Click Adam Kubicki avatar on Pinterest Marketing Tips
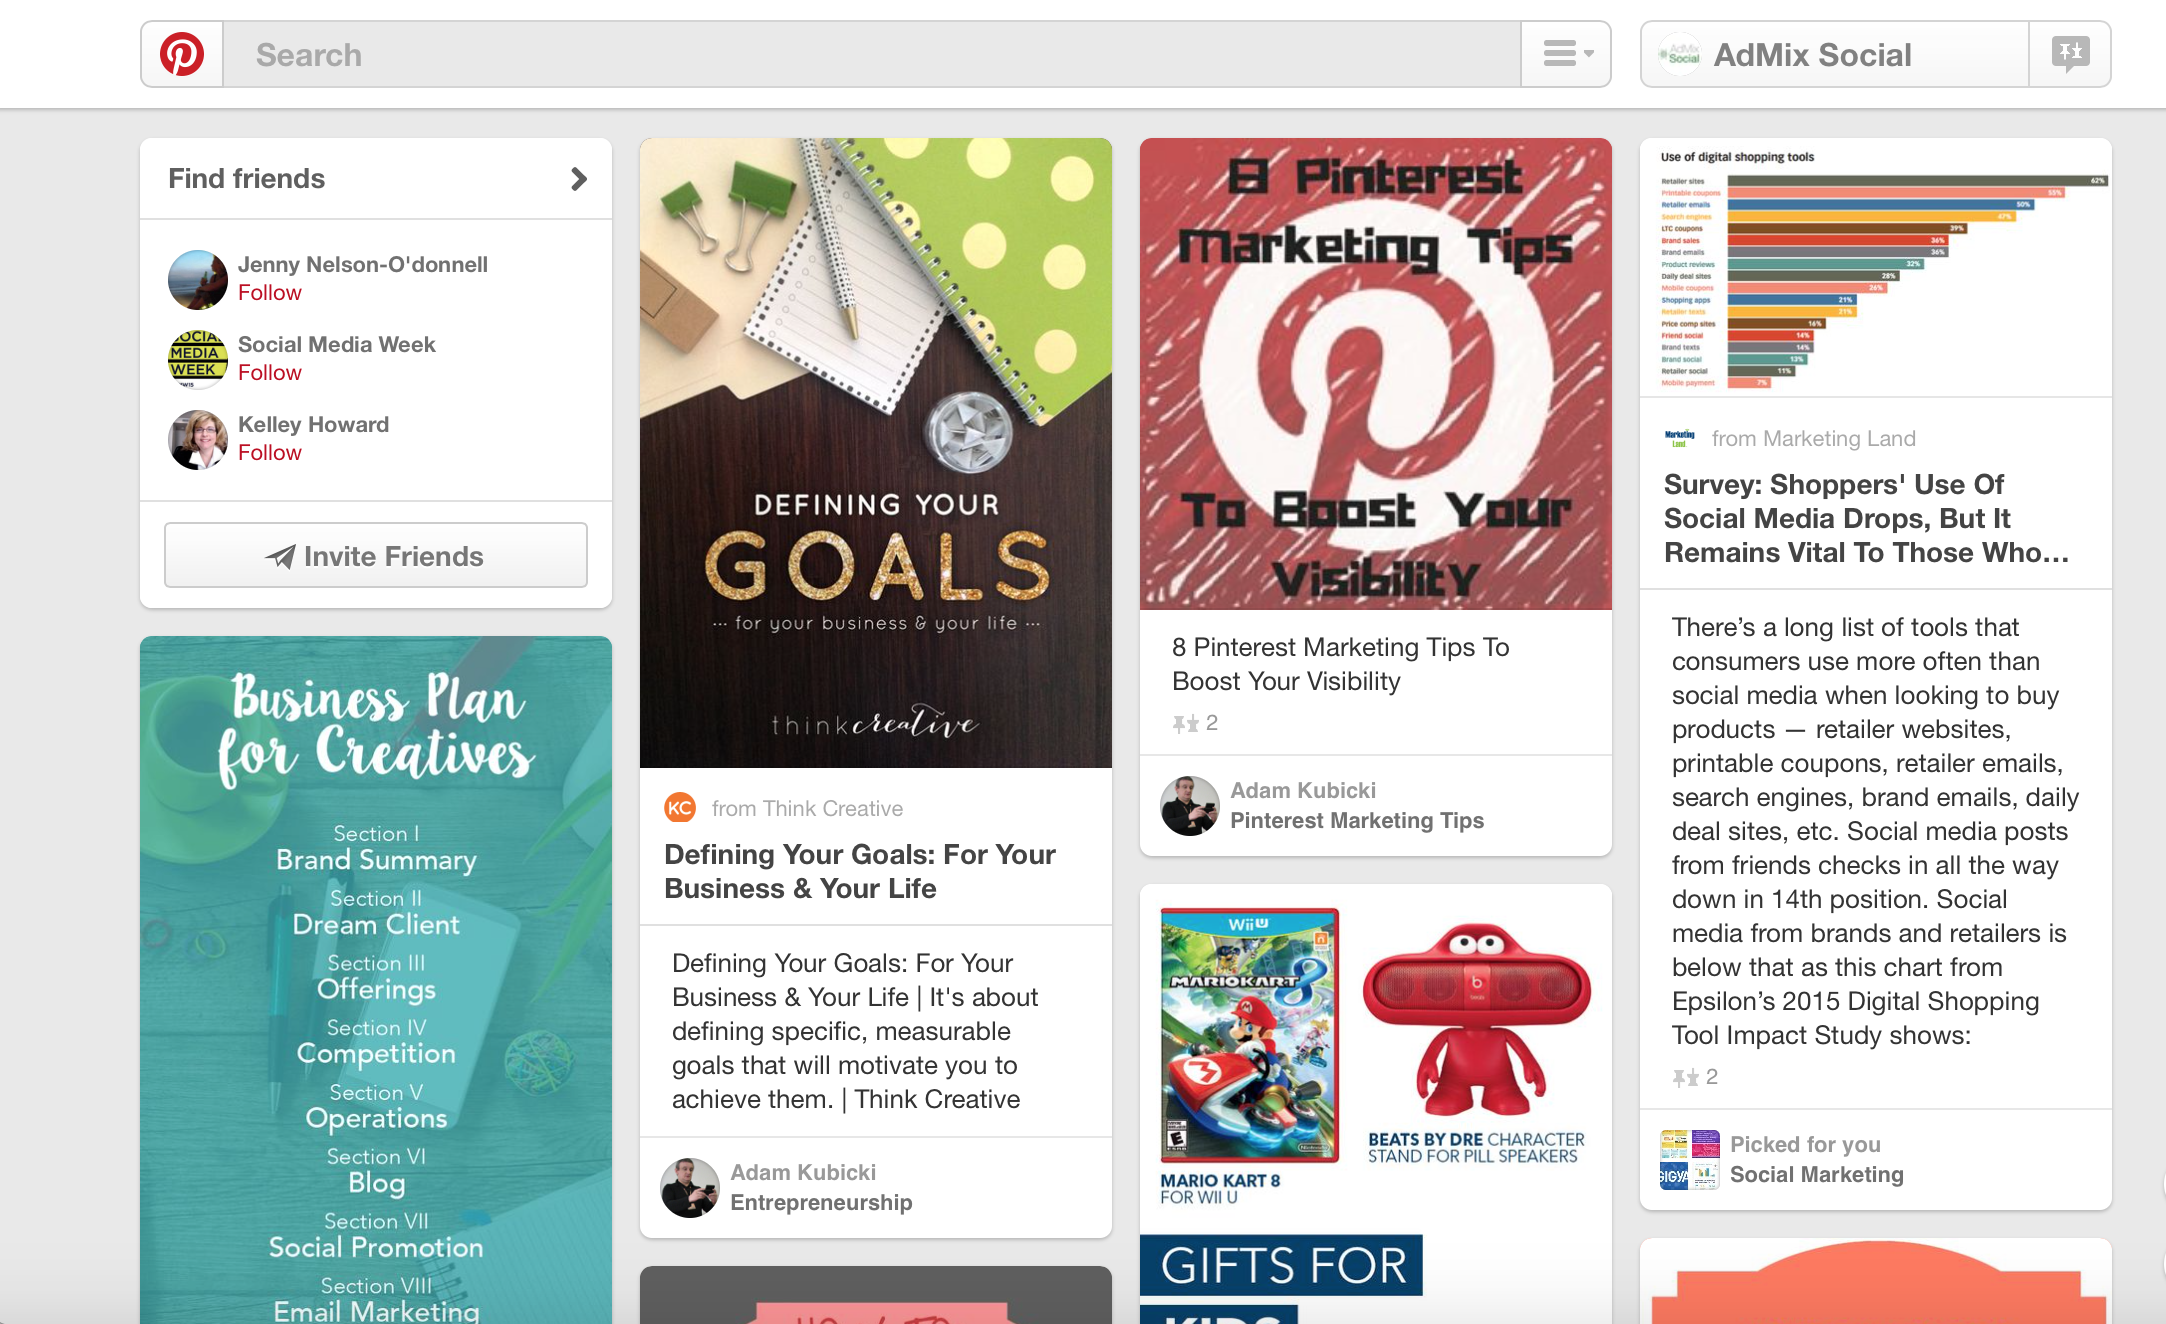 (1190, 805)
